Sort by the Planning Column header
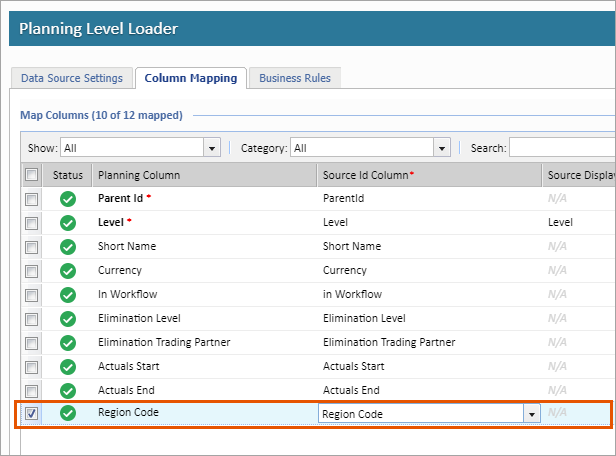 coord(204,175)
